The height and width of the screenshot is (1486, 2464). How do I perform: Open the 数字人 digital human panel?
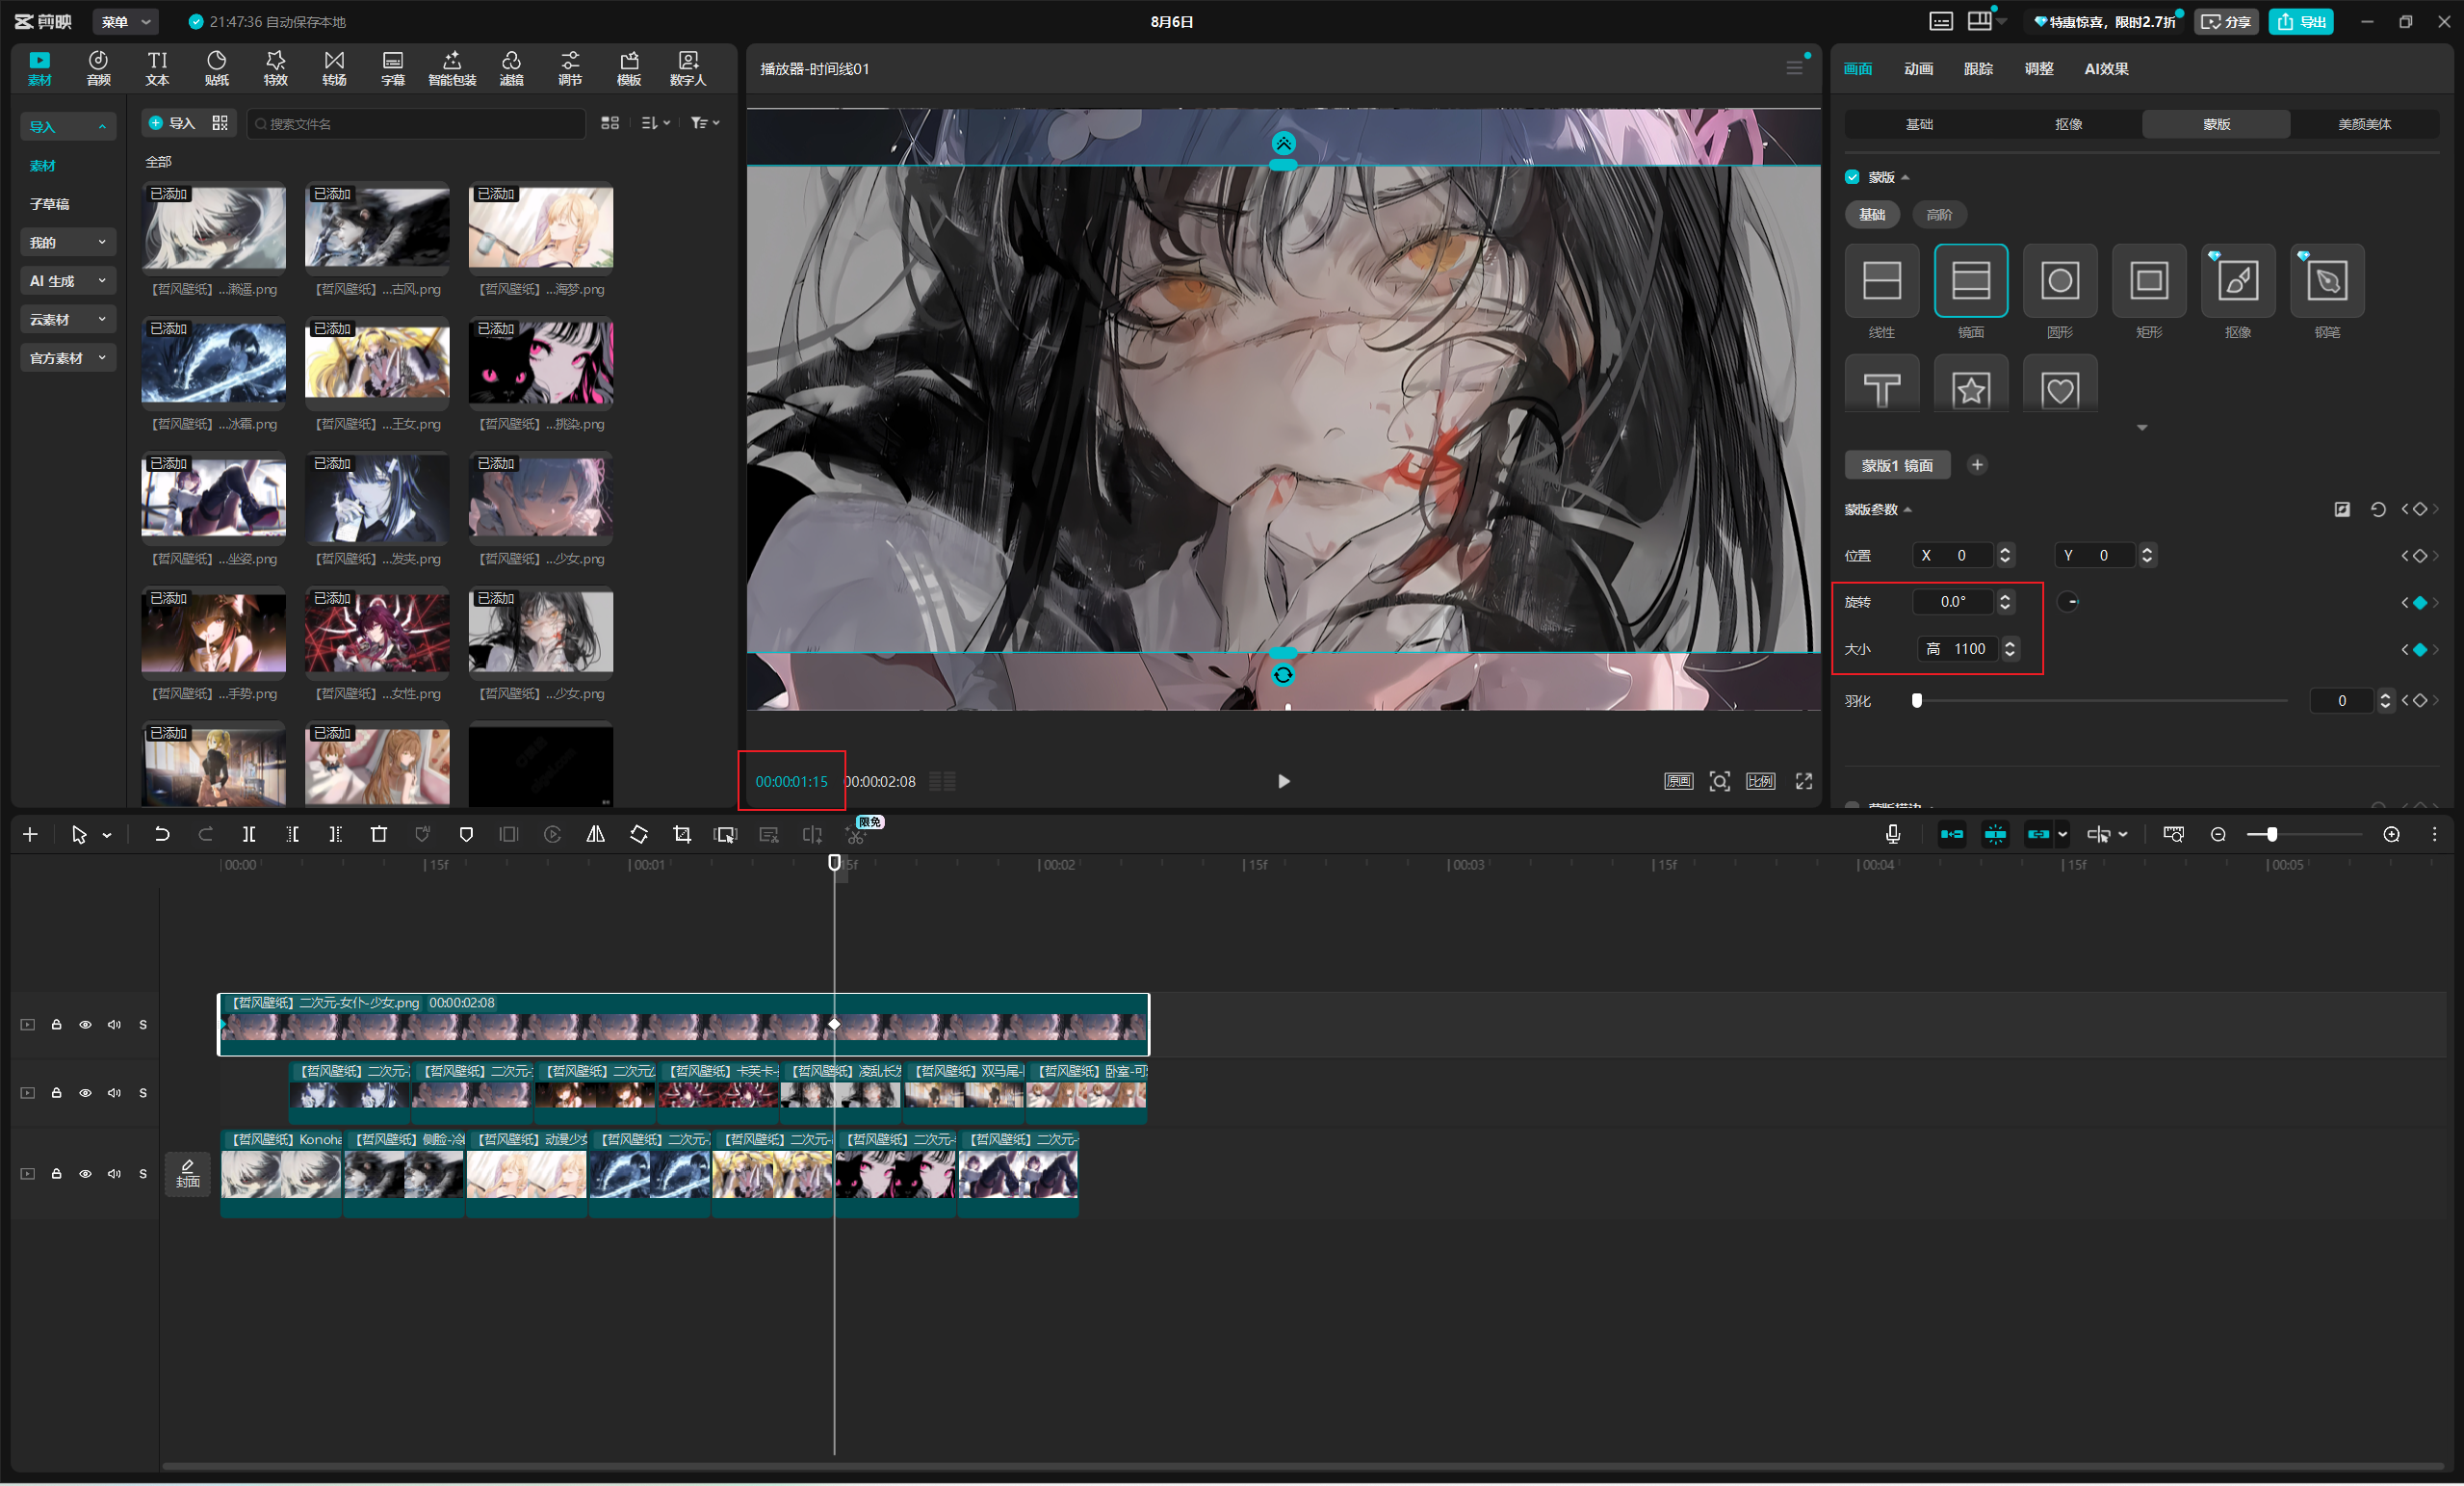tap(688, 68)
